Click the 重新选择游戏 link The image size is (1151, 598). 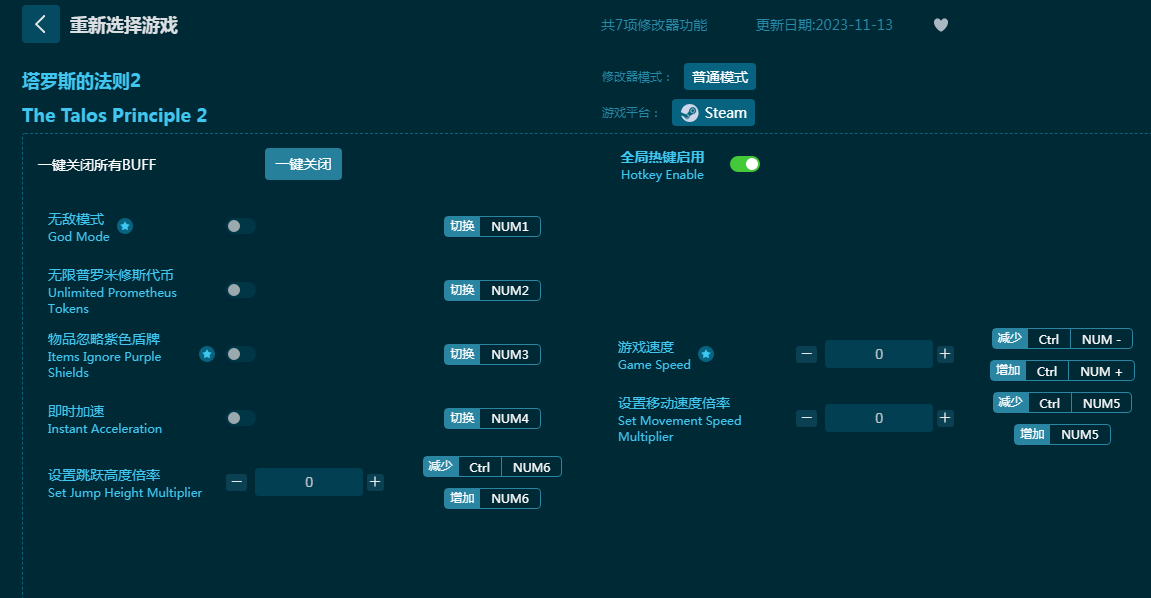coord(123,25)
